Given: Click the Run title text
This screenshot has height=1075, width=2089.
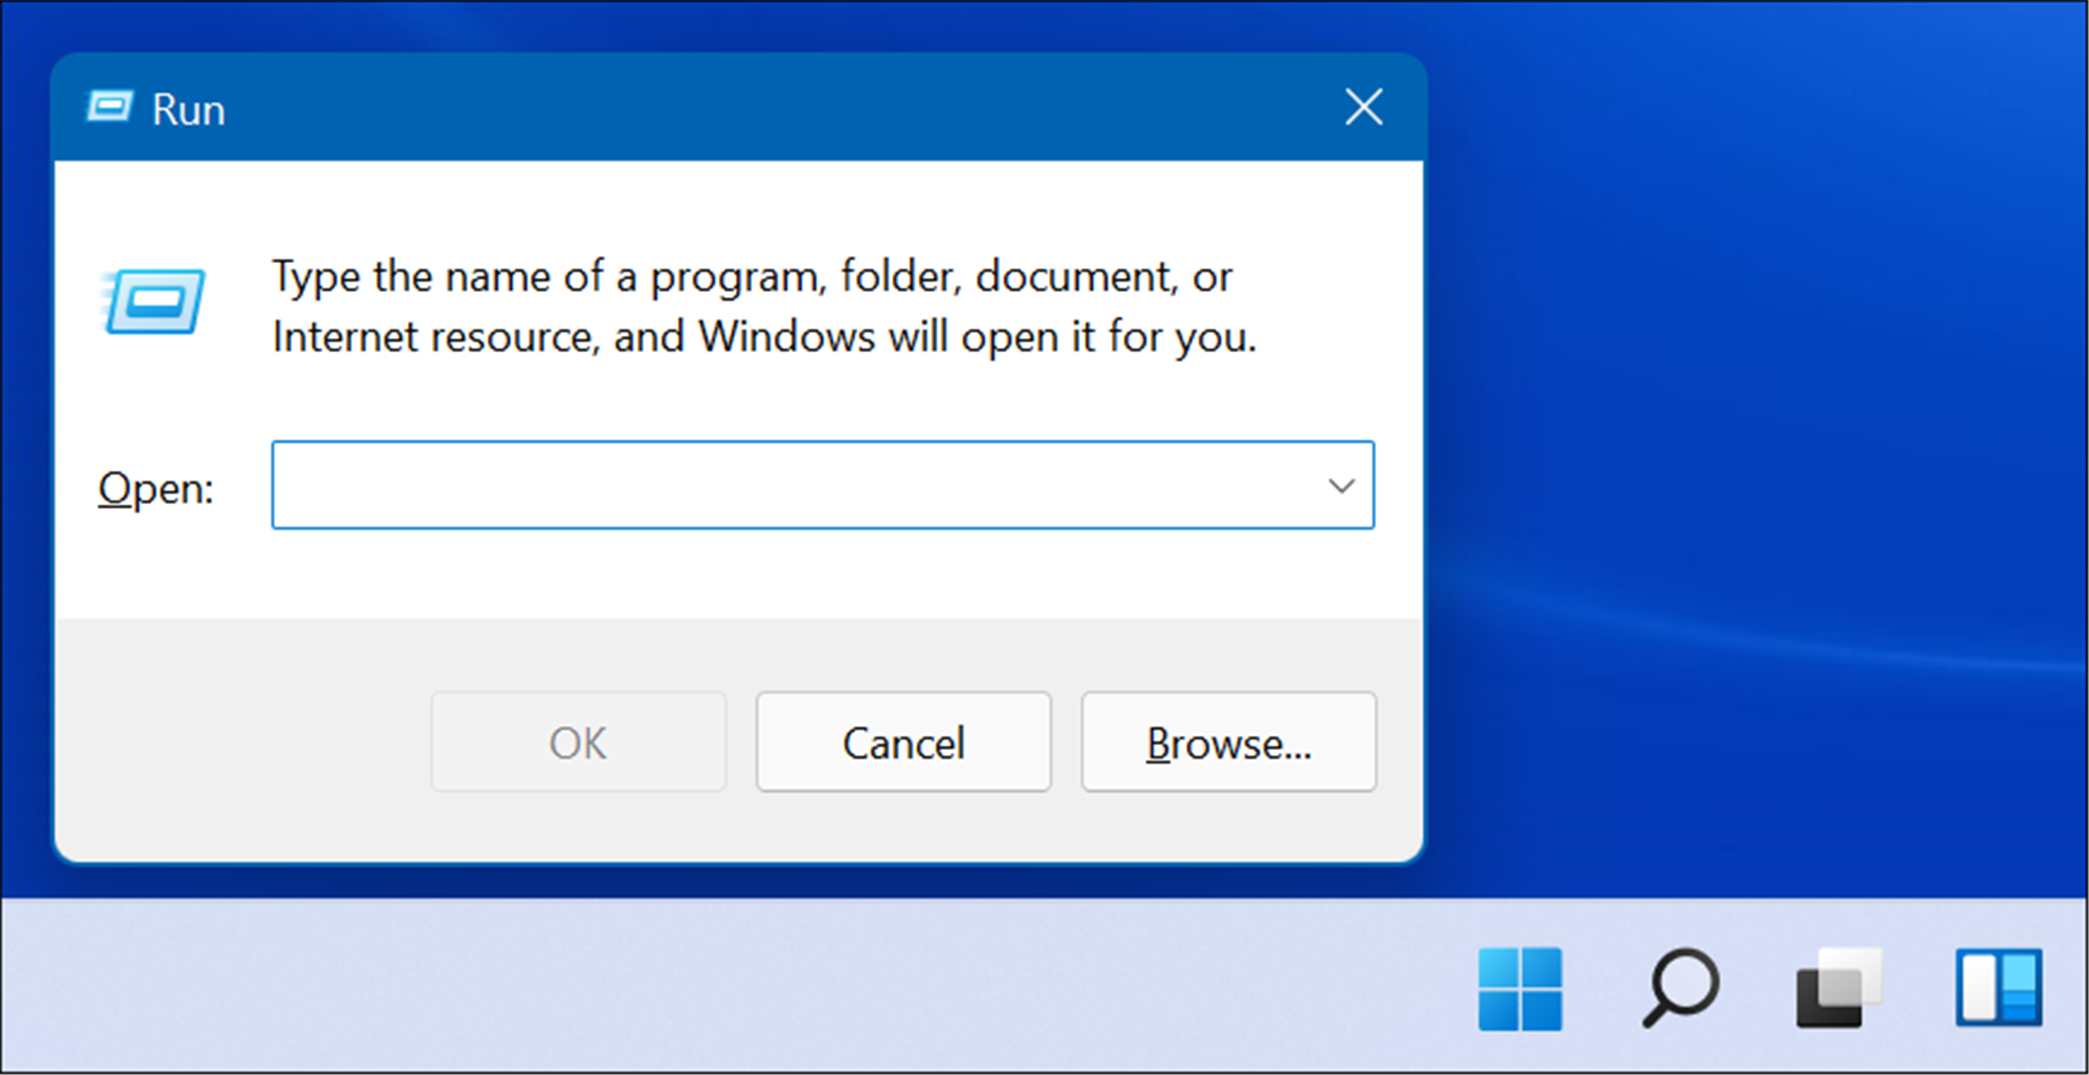Looking at the screenshot, I should 188,109.
